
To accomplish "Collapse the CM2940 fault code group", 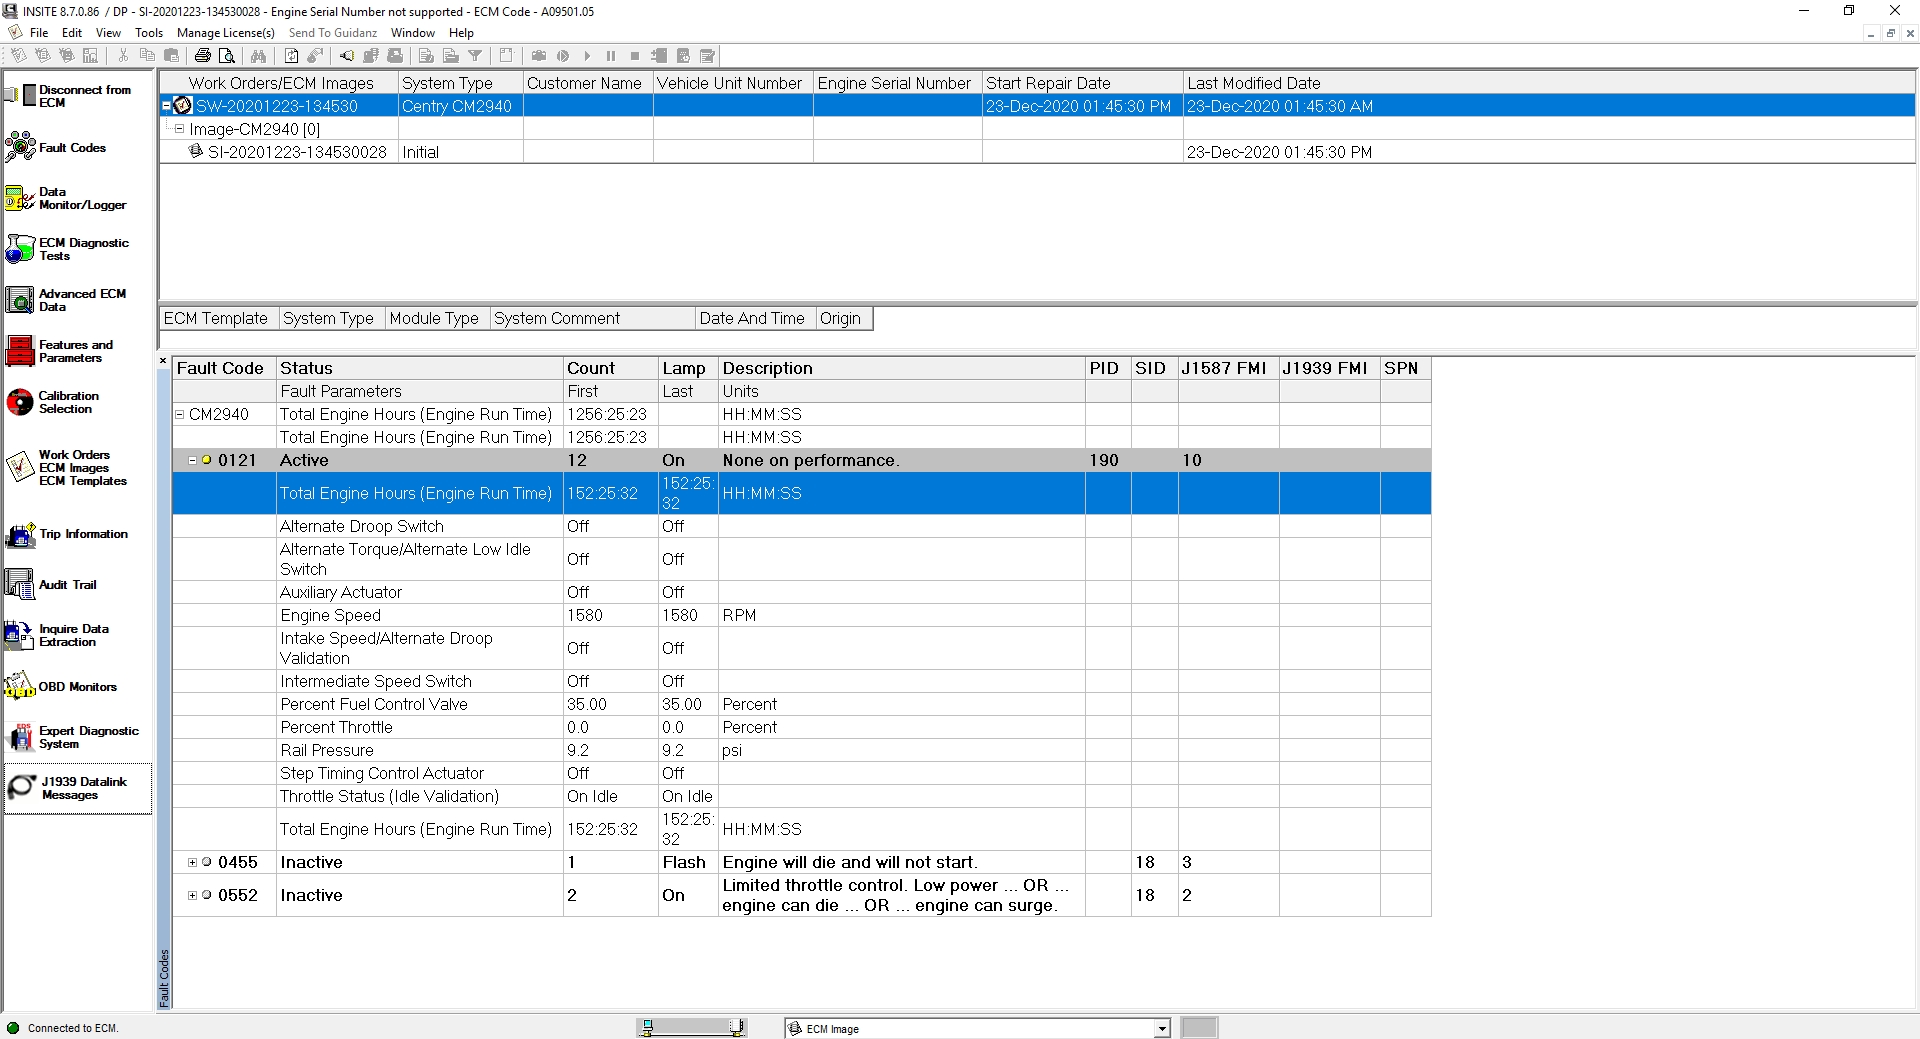I will click(180, 414).
